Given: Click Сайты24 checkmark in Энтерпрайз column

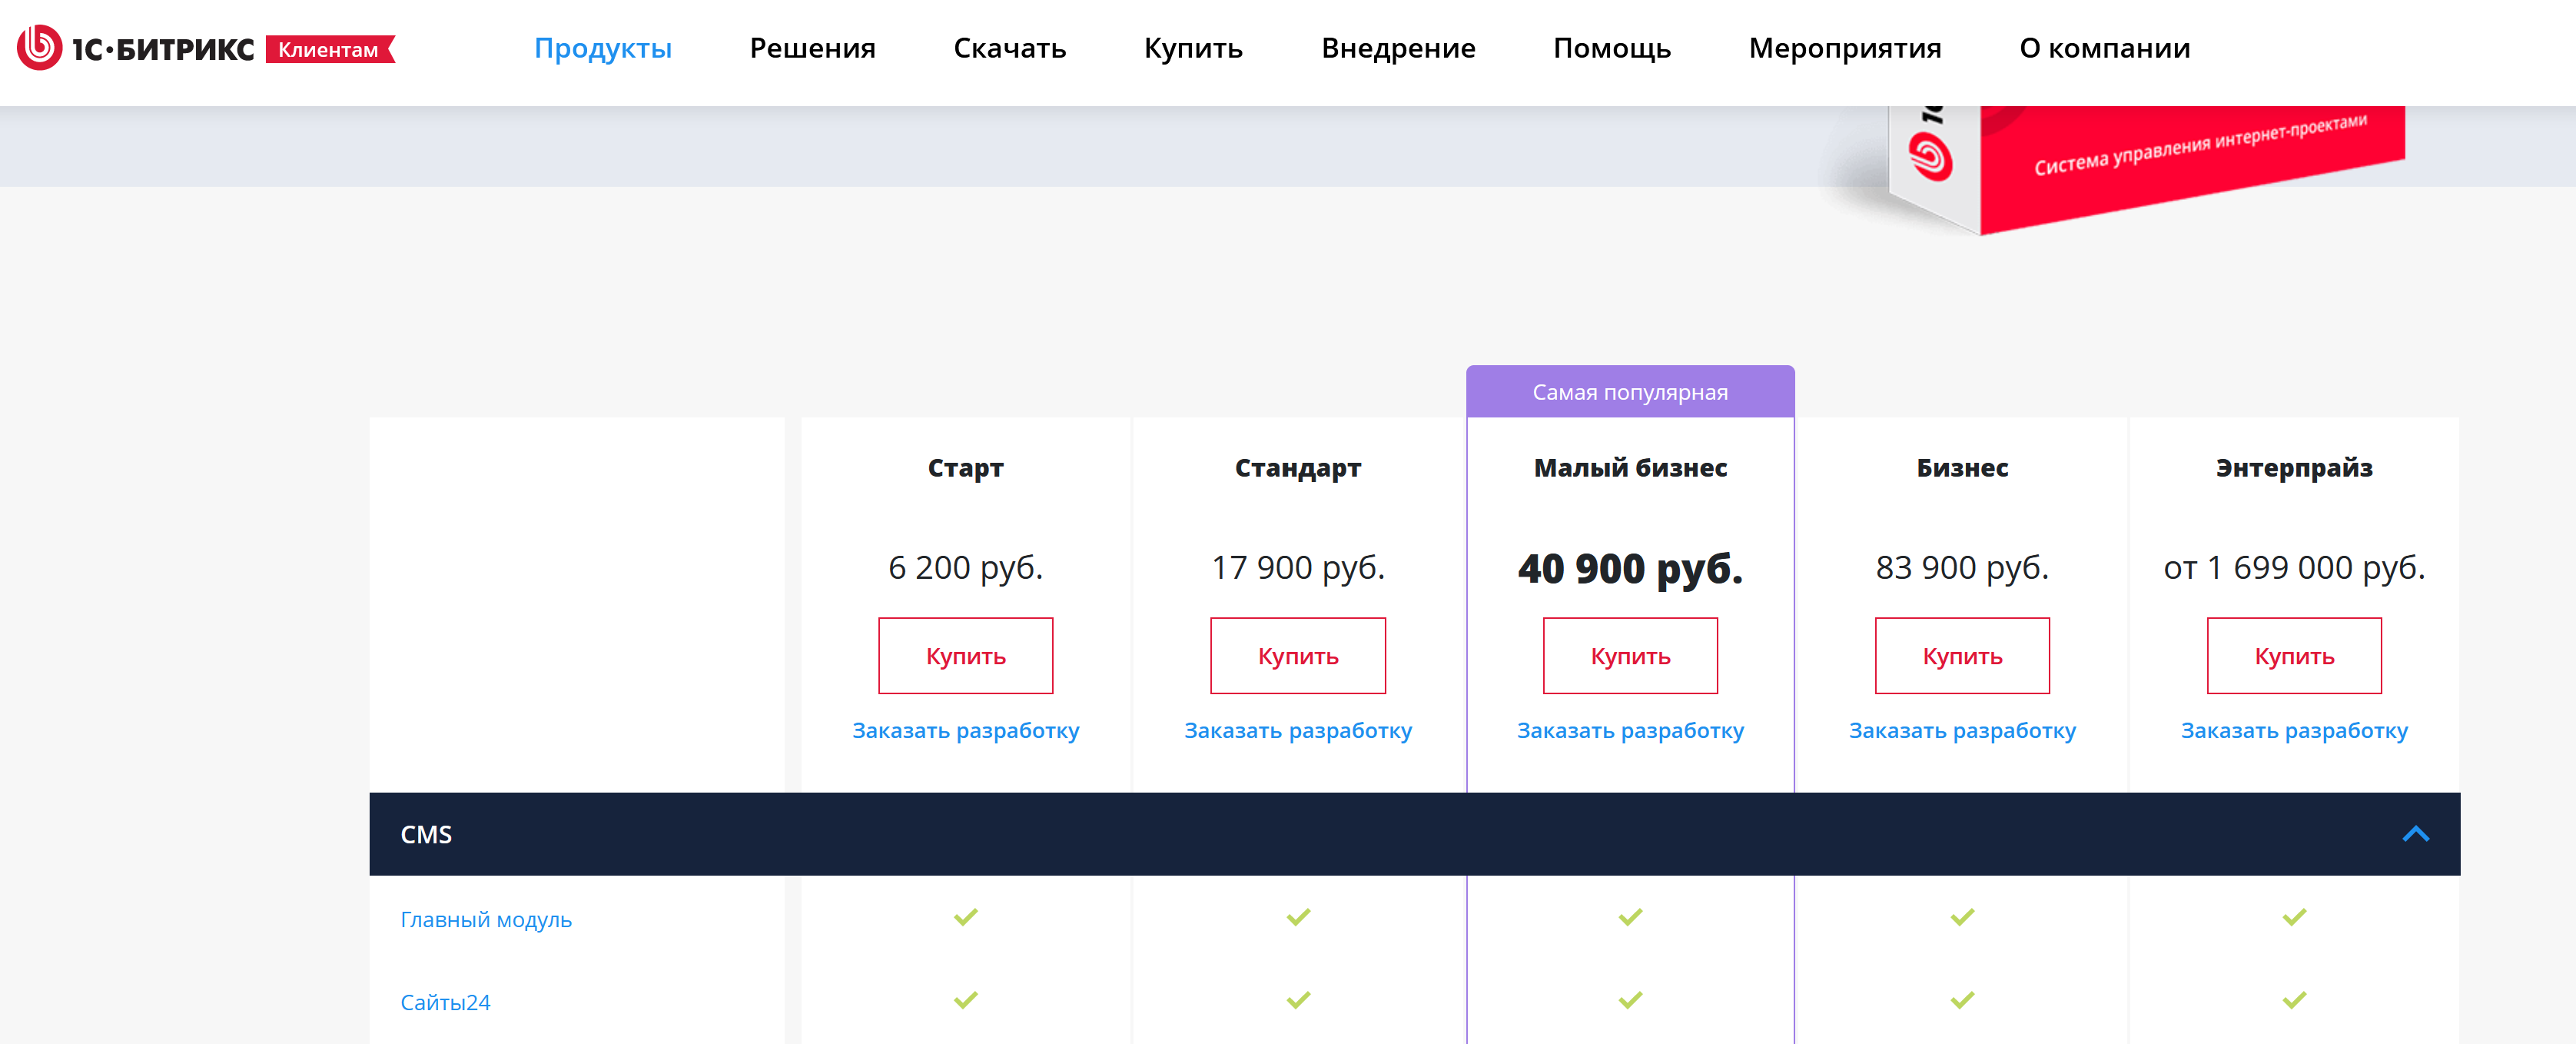Looking at the screenshot, I should (2295, 1000).
